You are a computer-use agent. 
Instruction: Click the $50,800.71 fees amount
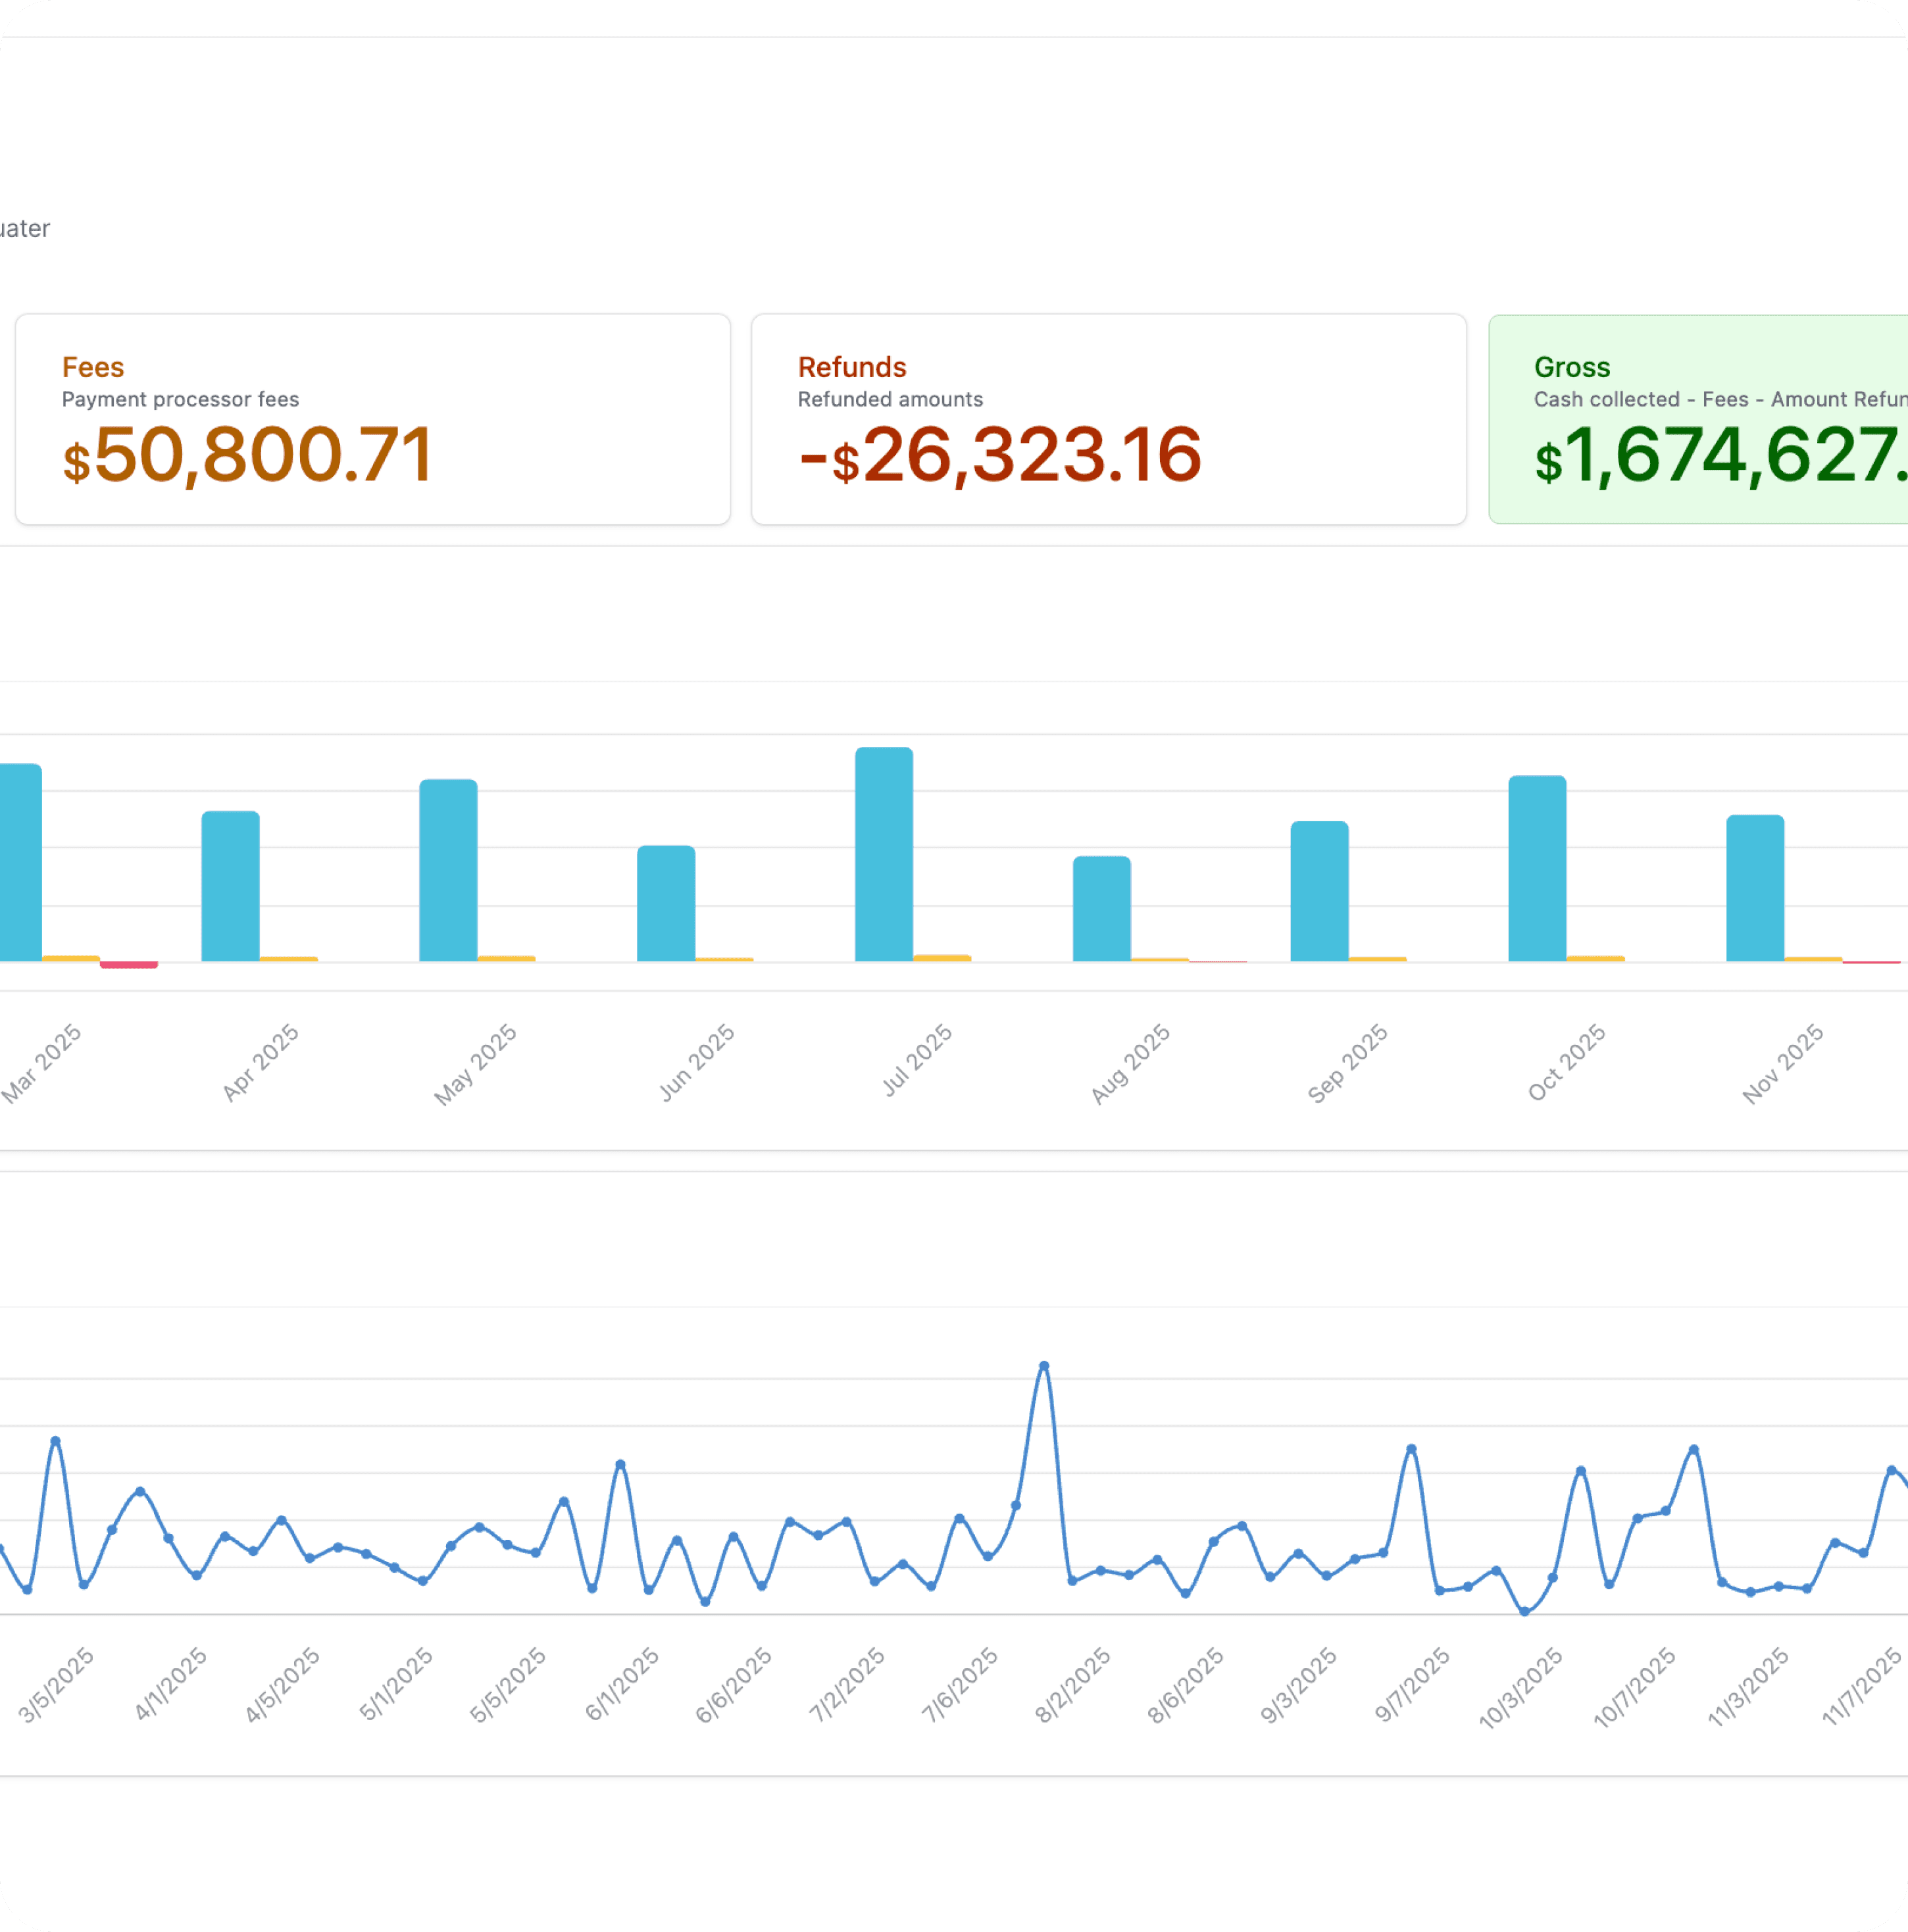[247, 455]
